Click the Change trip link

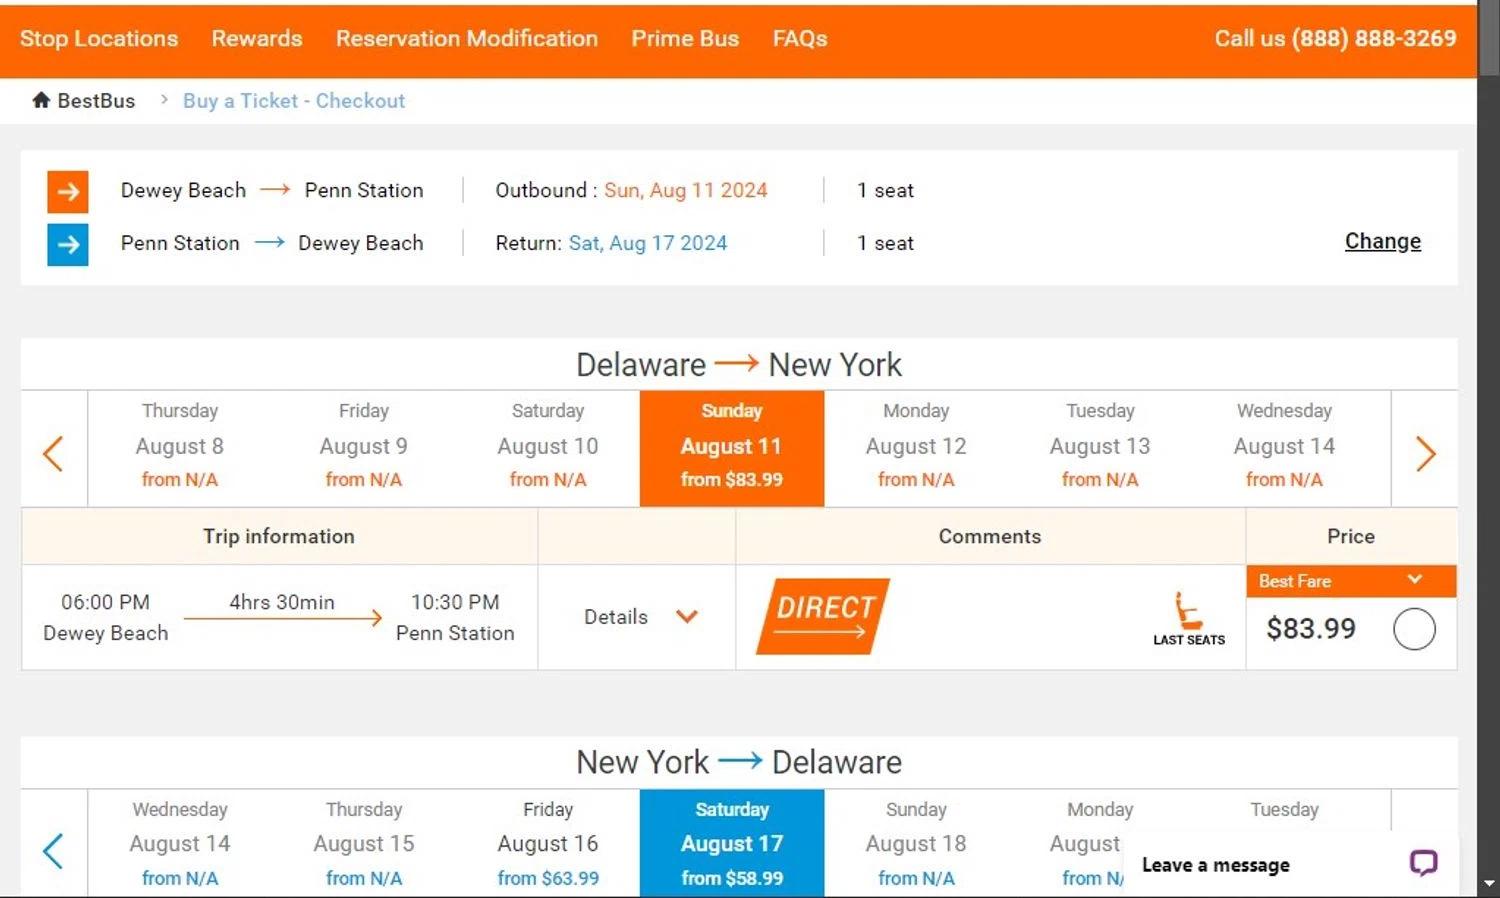(1382, 241)
